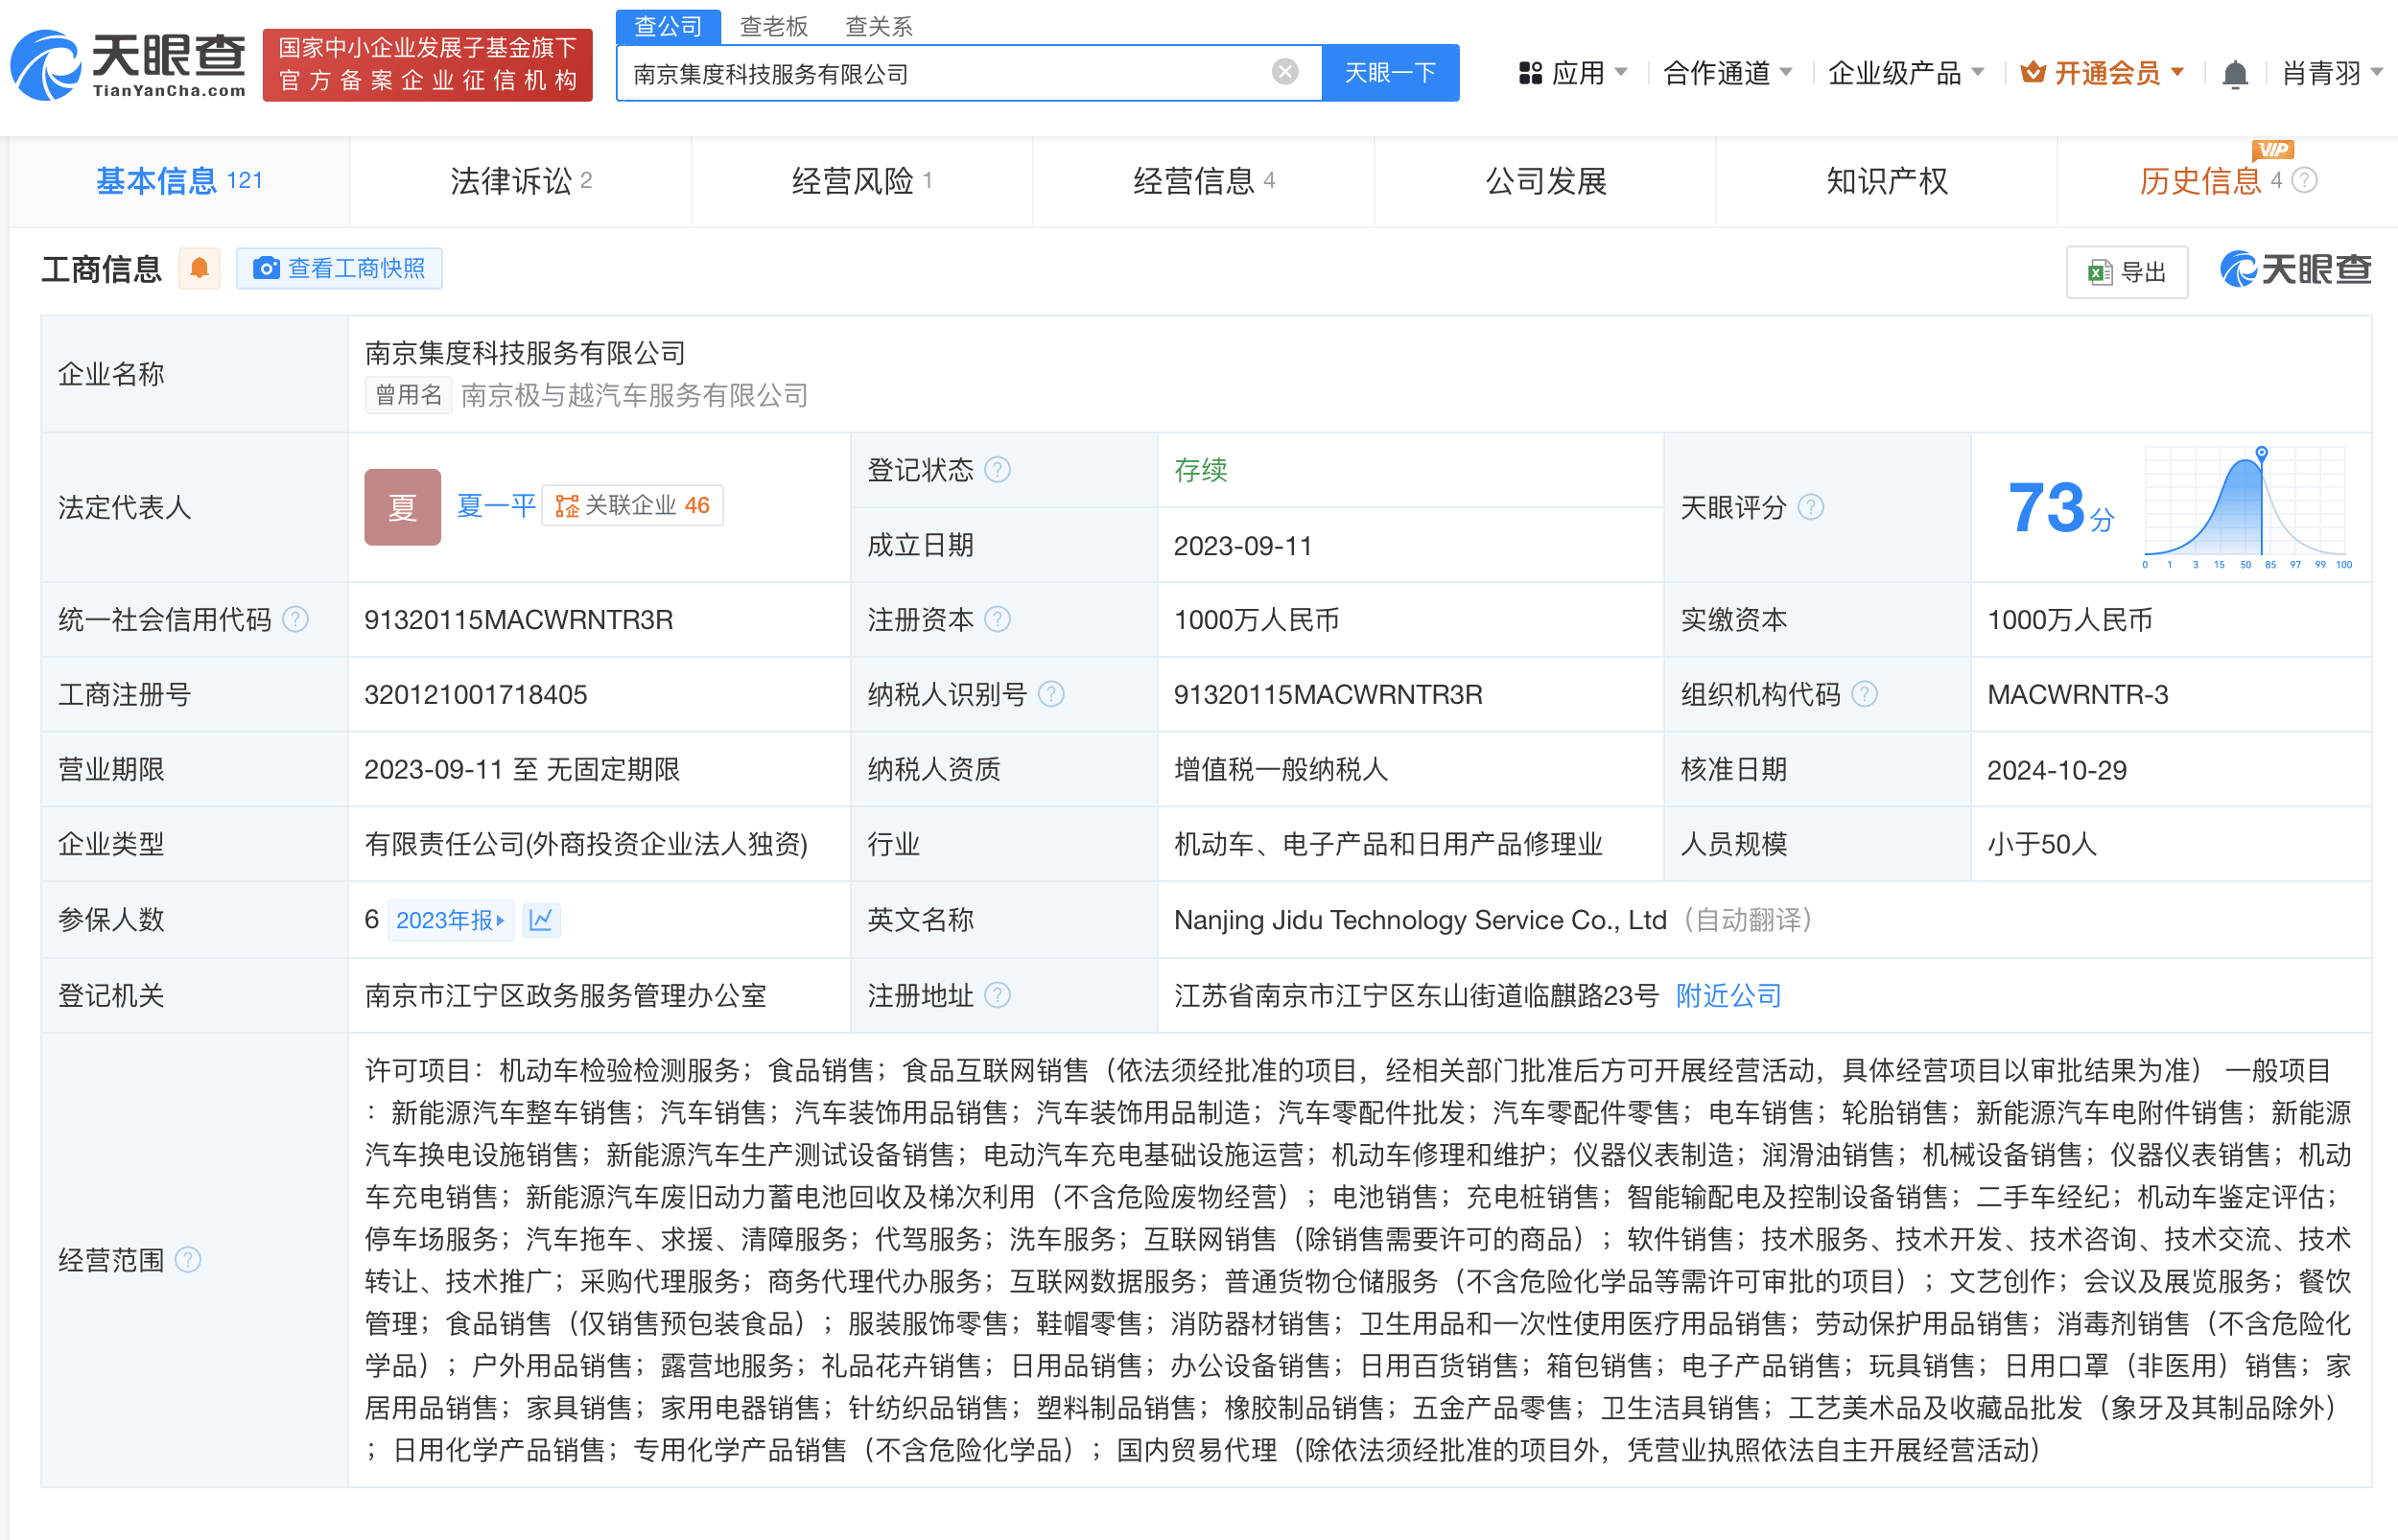2398x1540 pixels.
Task: Click founding date 2023-09-11
Action: (x=1242, y=545)
